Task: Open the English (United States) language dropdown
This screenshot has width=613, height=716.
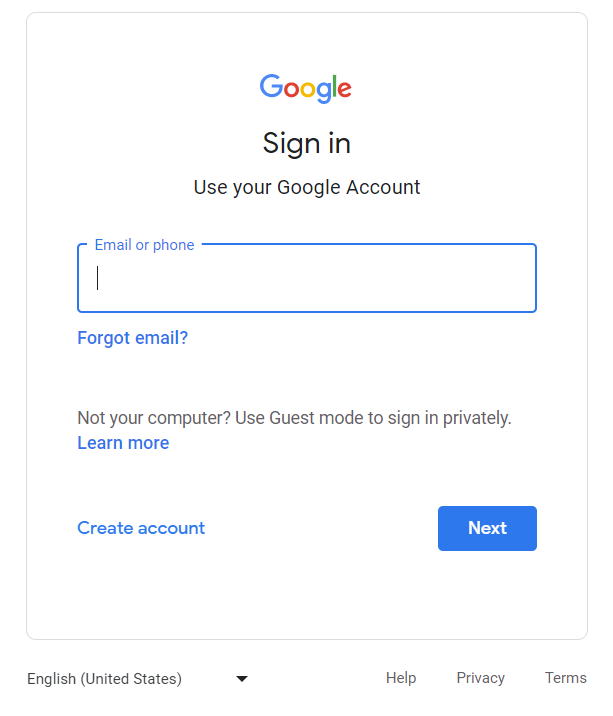Action: point(137,679)
